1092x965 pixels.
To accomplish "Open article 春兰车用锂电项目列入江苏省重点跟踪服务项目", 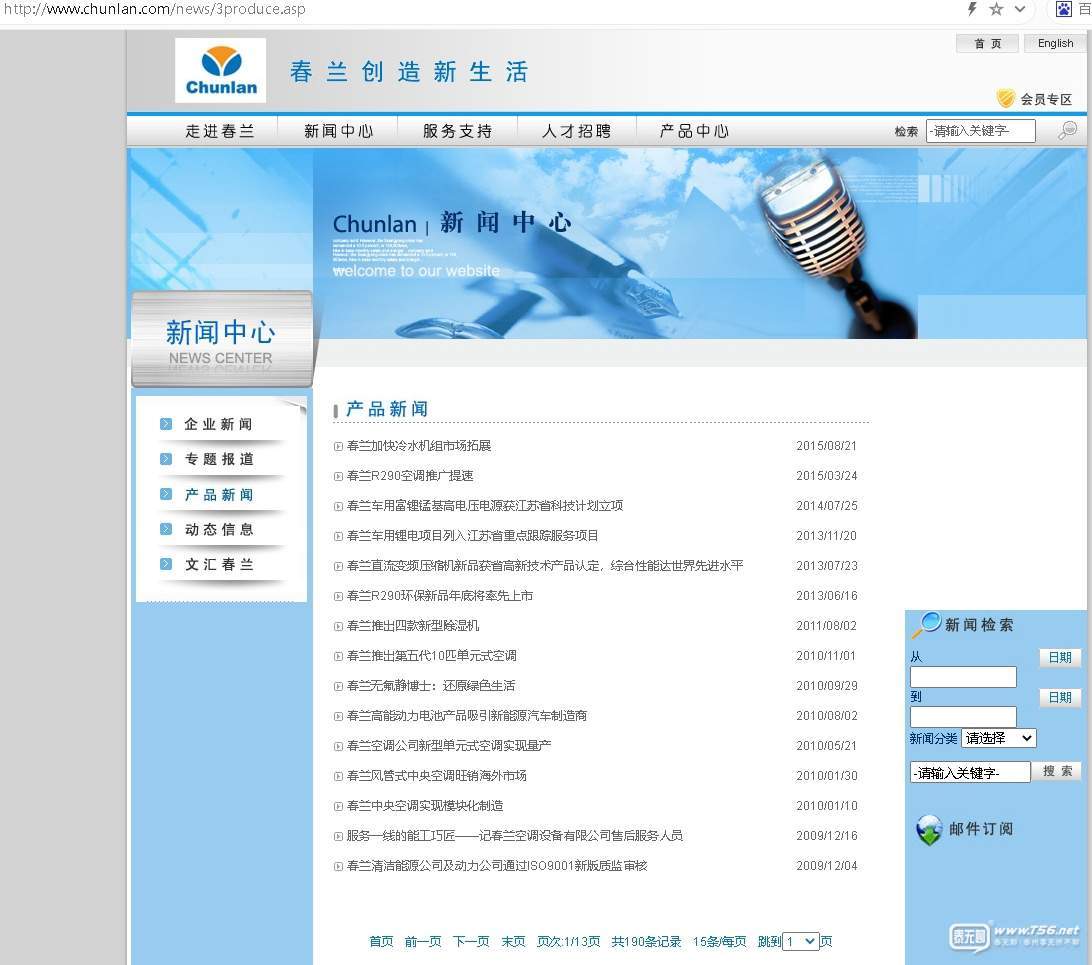I will [472, 535].
